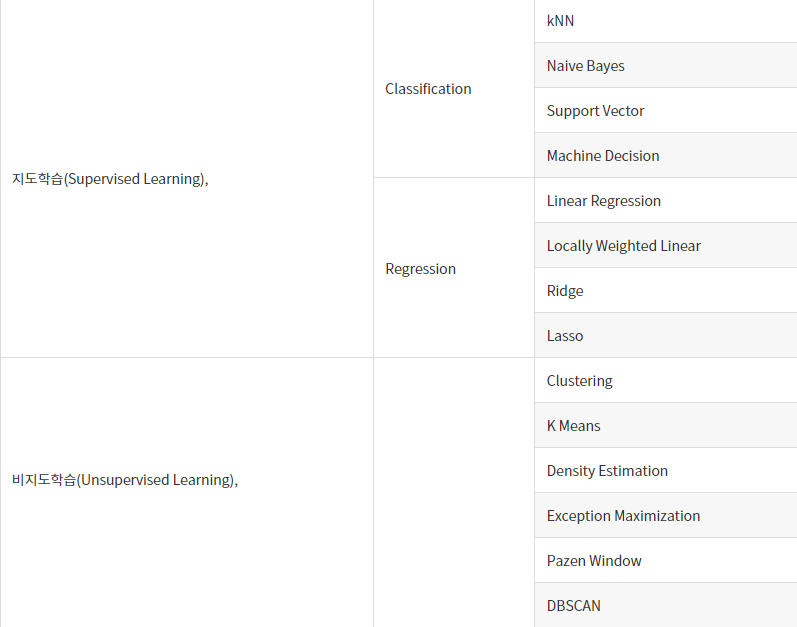797x627 pixels.
Task: Select Exception Maximization entry
Action: 665,515
